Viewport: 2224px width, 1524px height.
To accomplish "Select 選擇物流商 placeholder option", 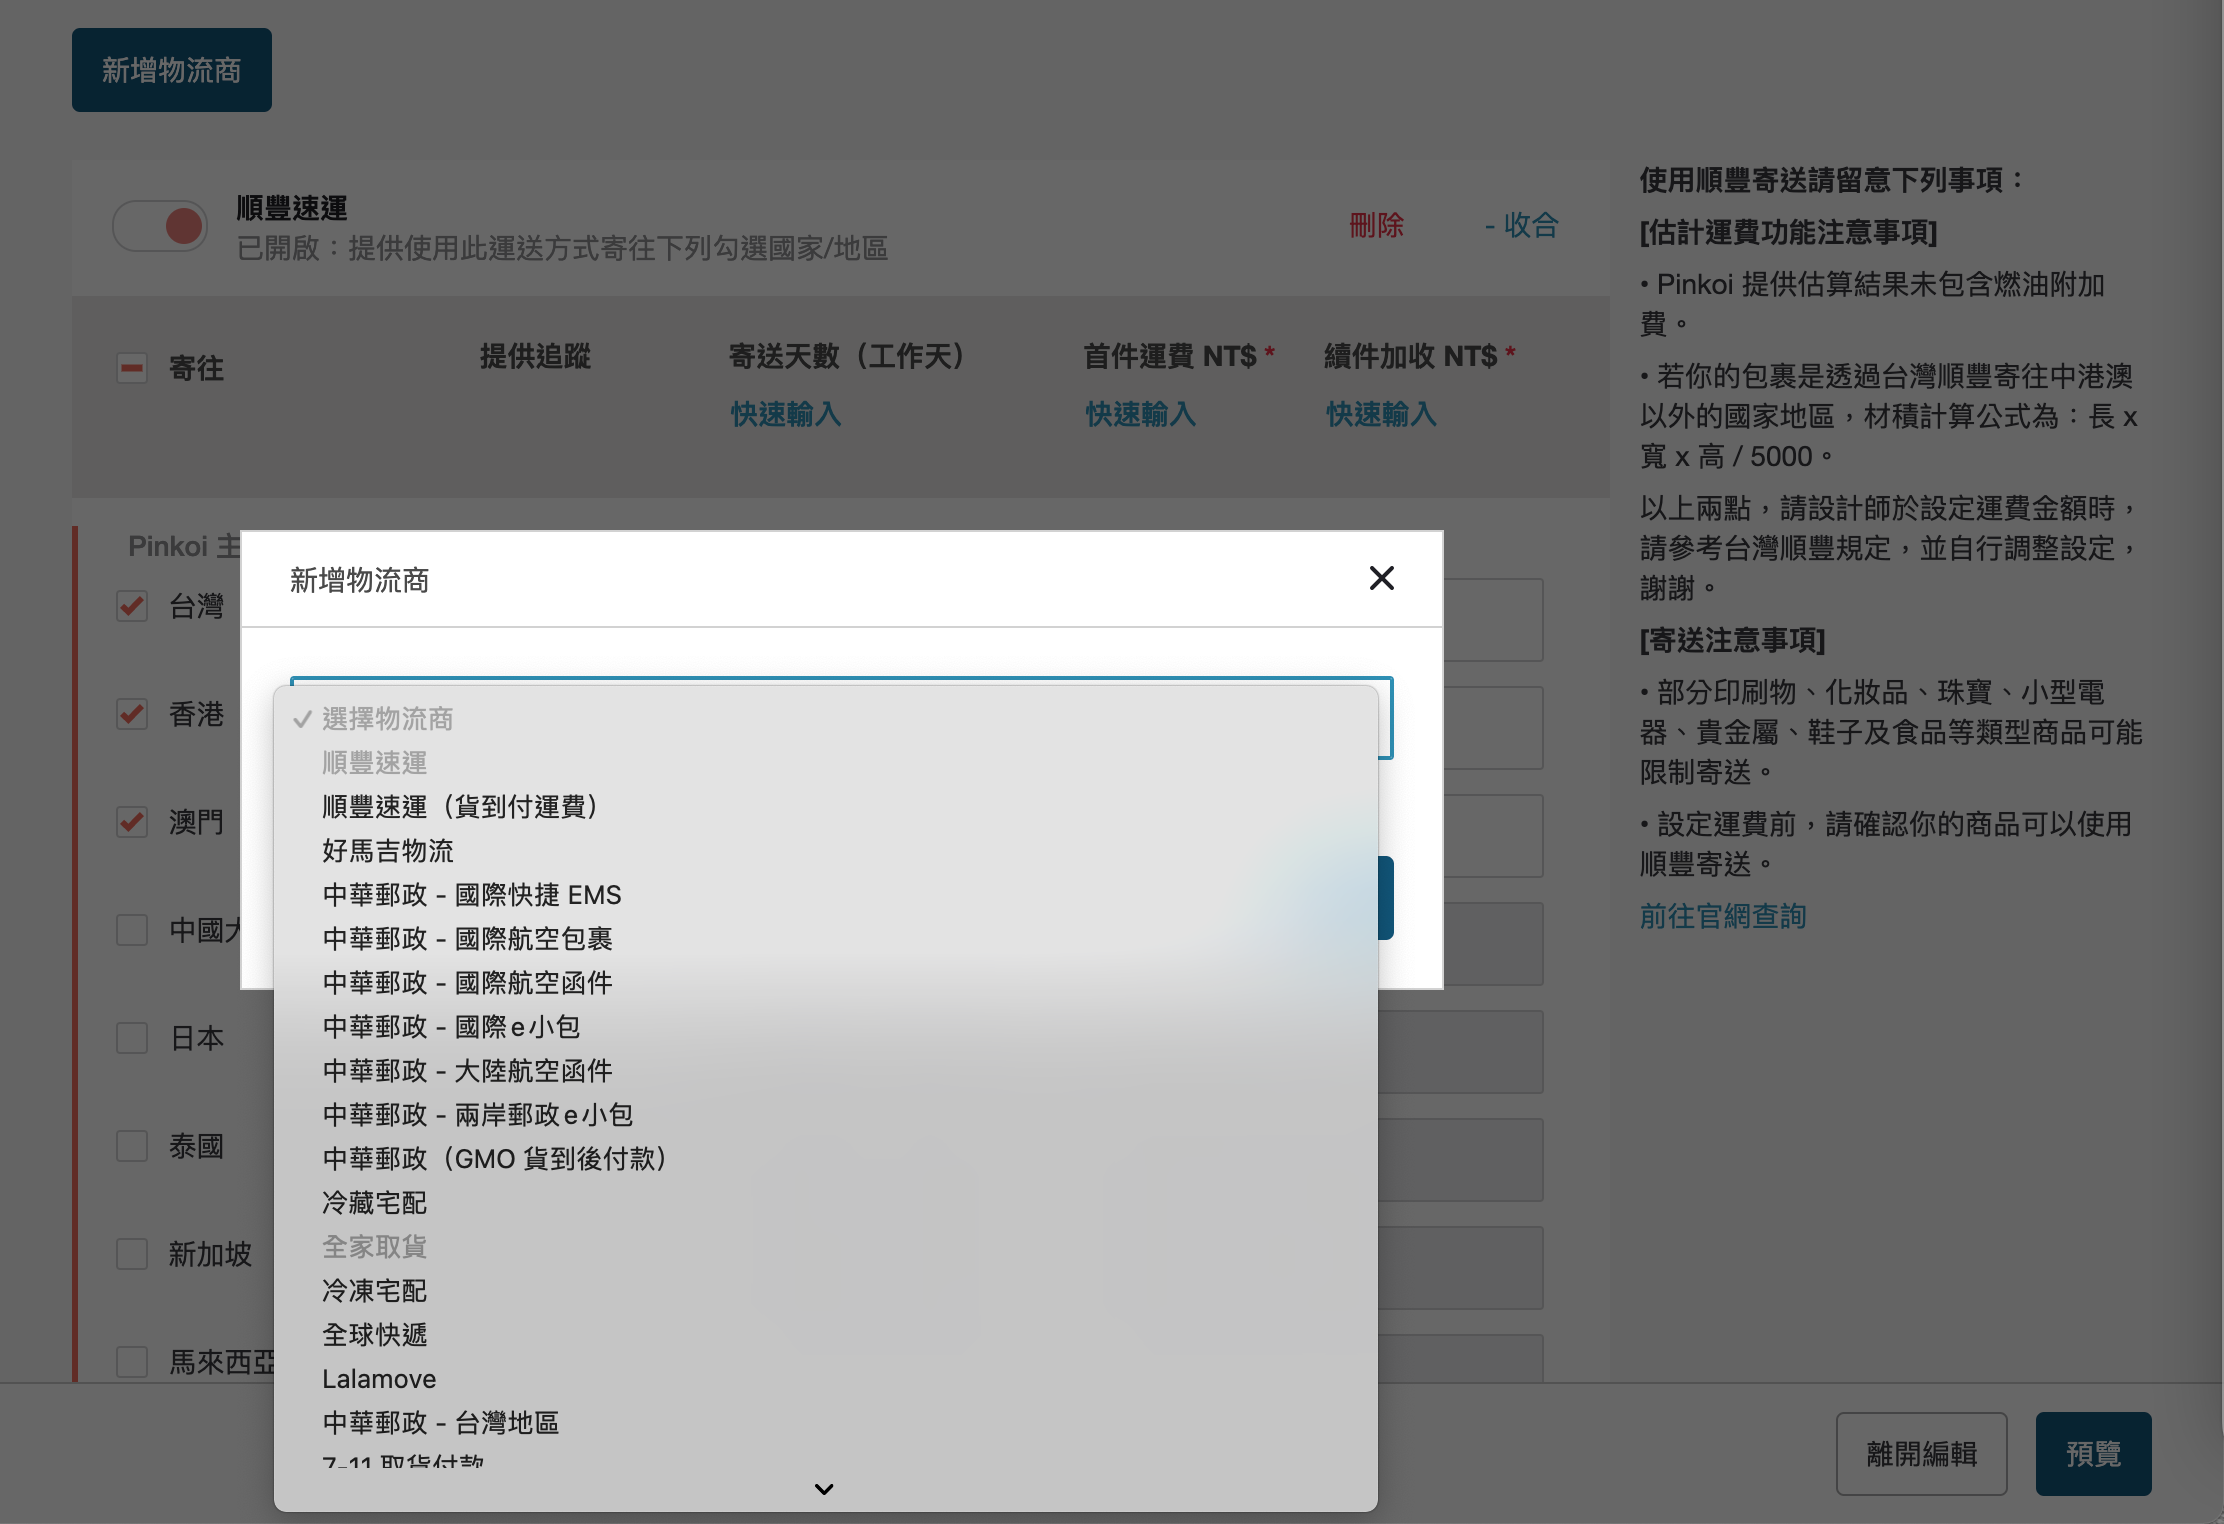I will (826, 719).
